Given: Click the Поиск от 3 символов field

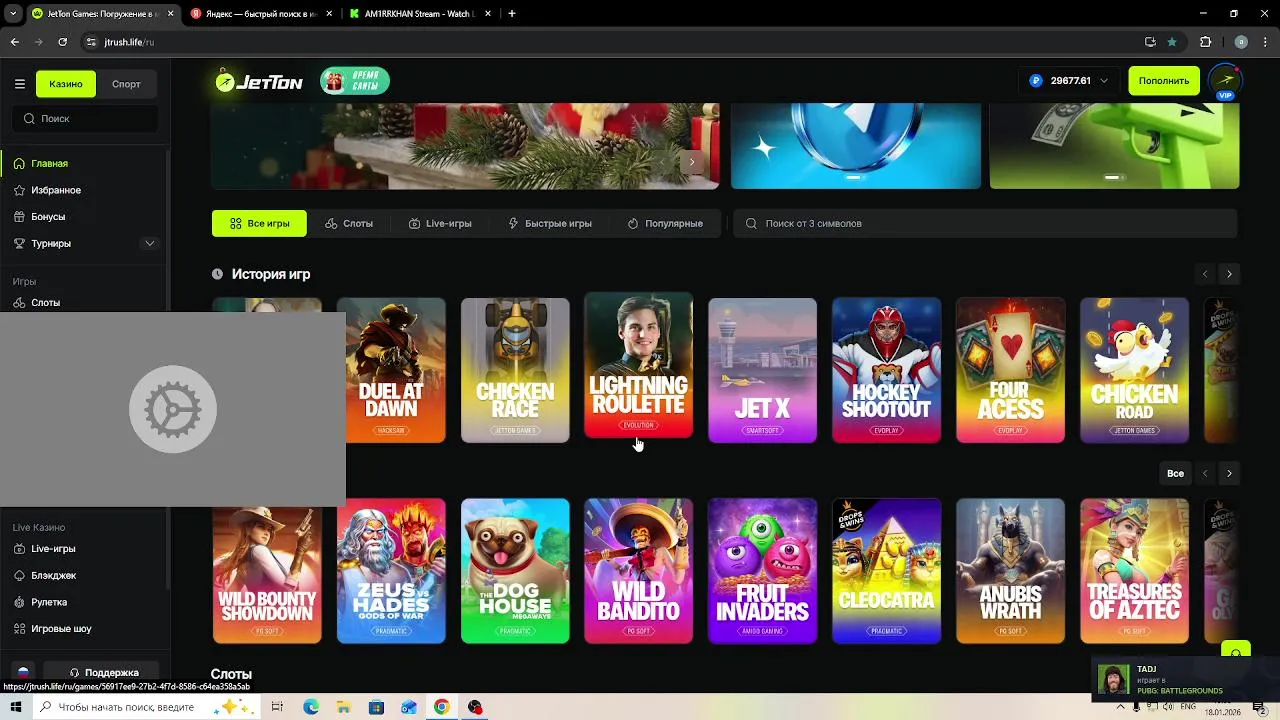Looking at the screenshot, I should point(986,223).
